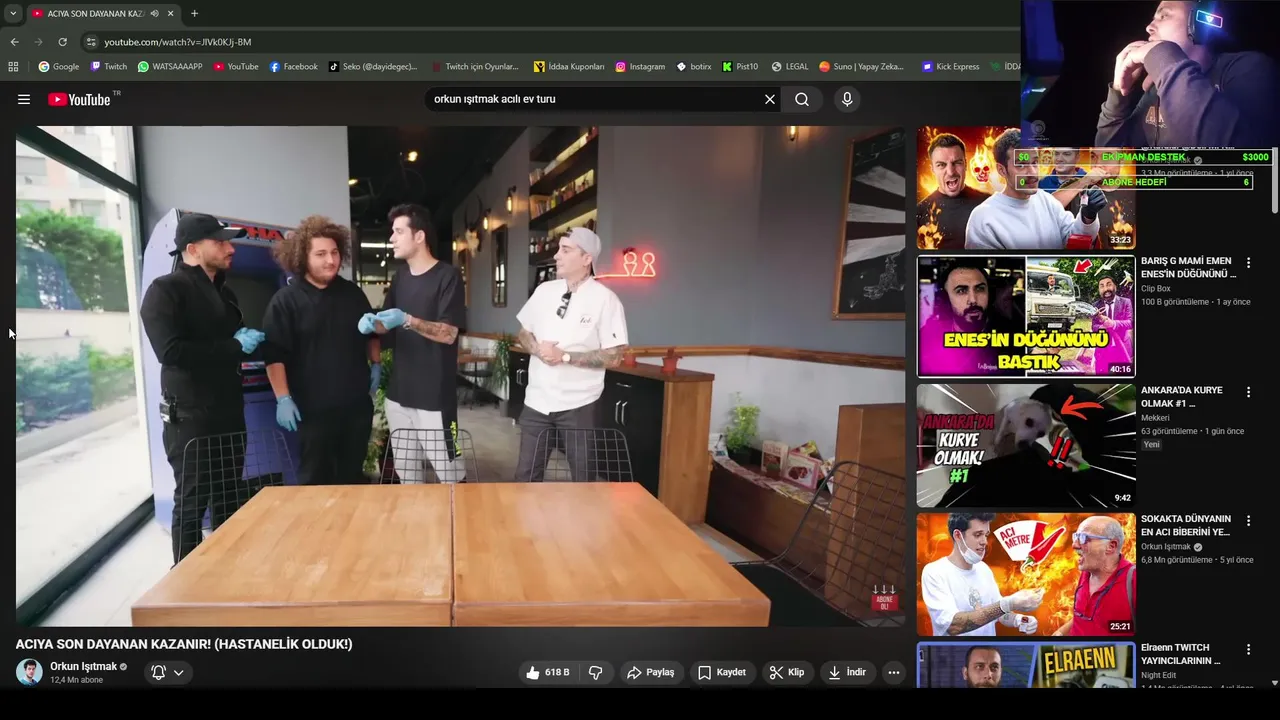Viewport: 1280px width, 720px height.
Task: Close the ACIYA SON DAYANAN tab
Action: [170, 13]
